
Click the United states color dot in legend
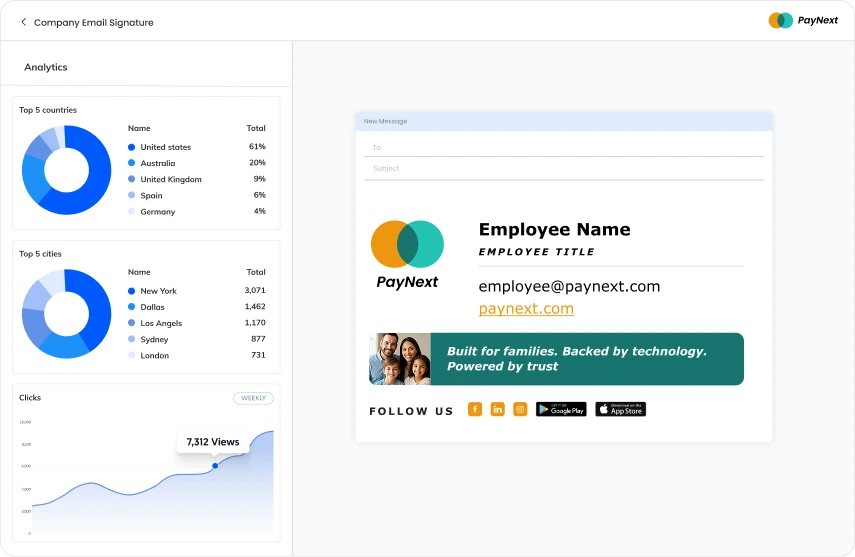(x=131, y=147)
